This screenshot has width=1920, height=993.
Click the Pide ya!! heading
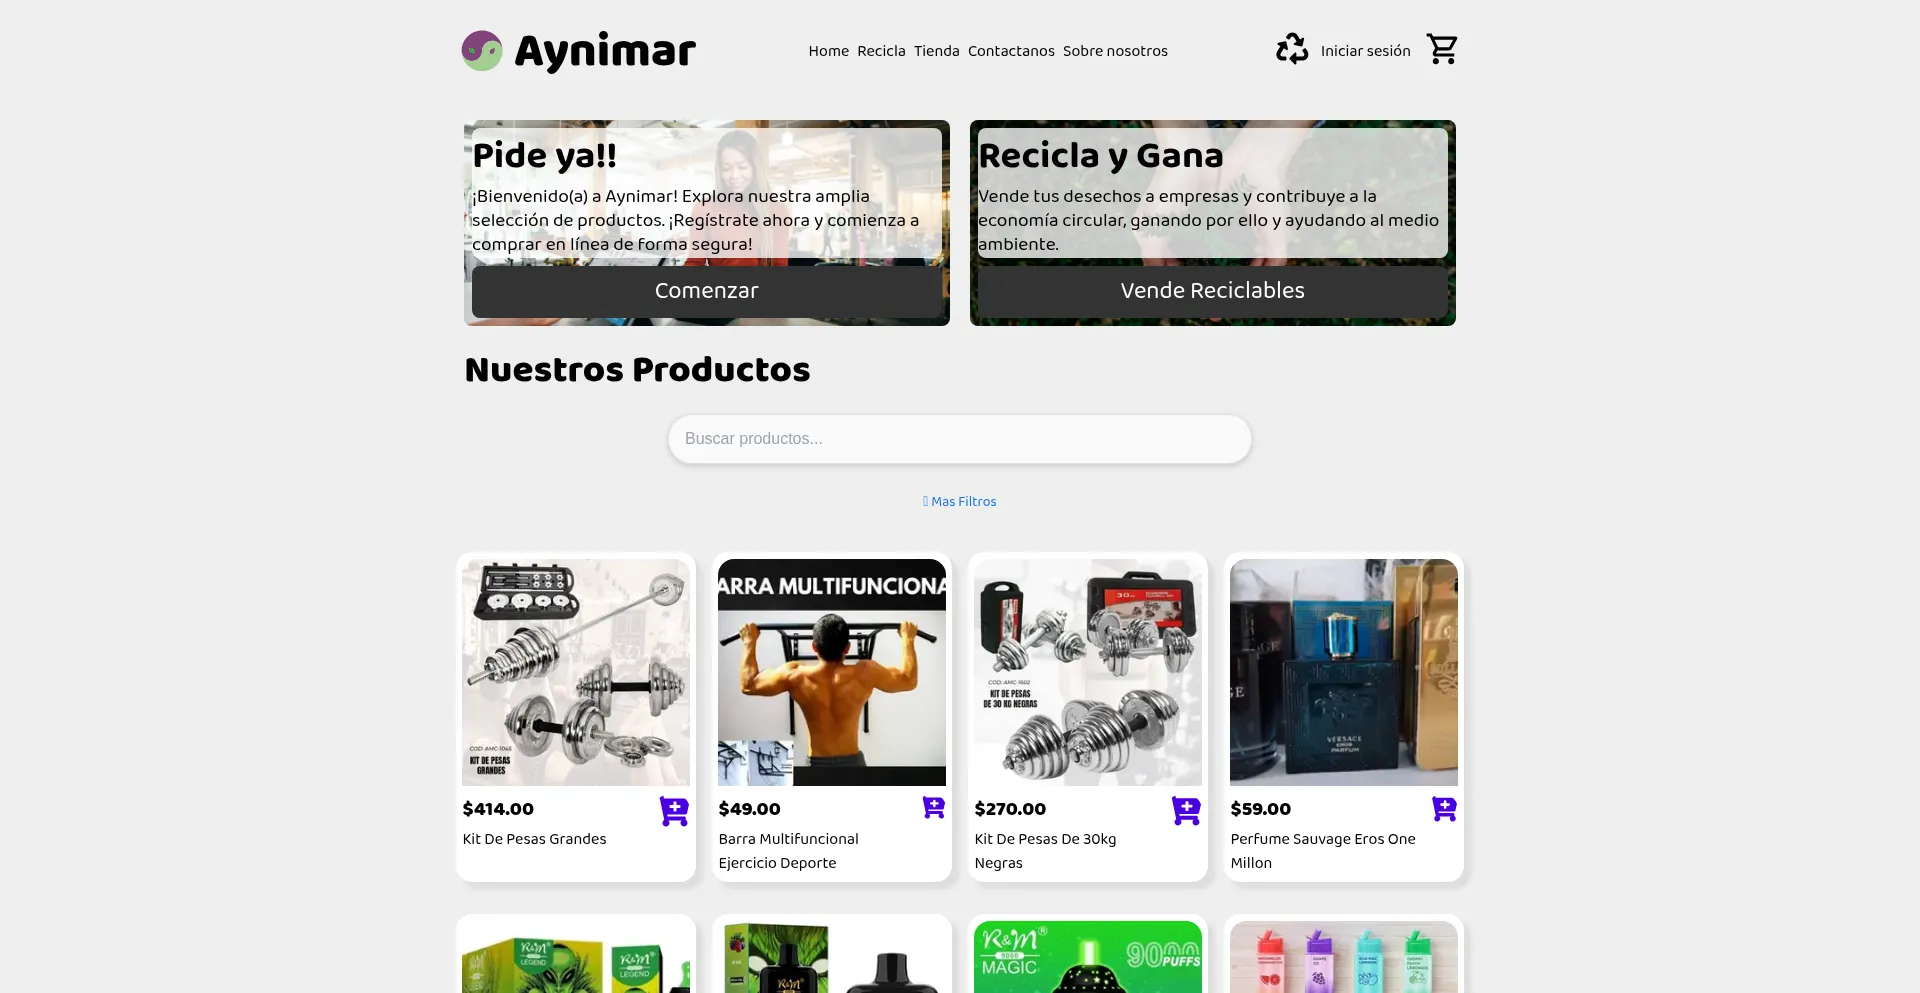coord(545,156)
